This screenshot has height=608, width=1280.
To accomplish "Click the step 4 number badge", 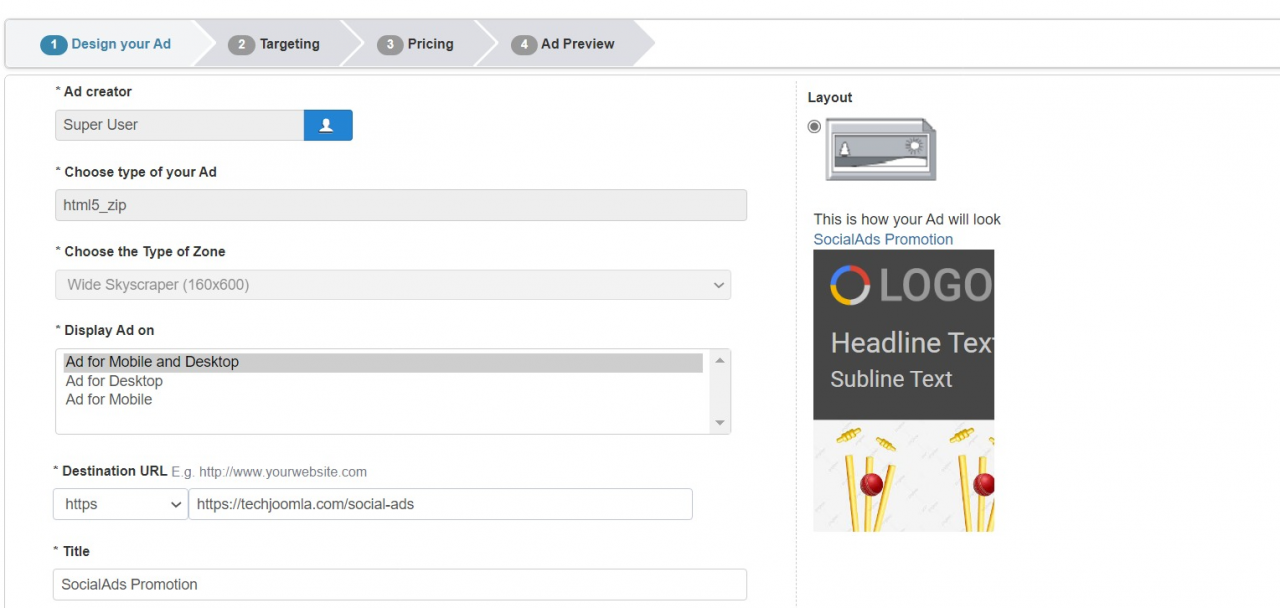I will coord(524,45).
